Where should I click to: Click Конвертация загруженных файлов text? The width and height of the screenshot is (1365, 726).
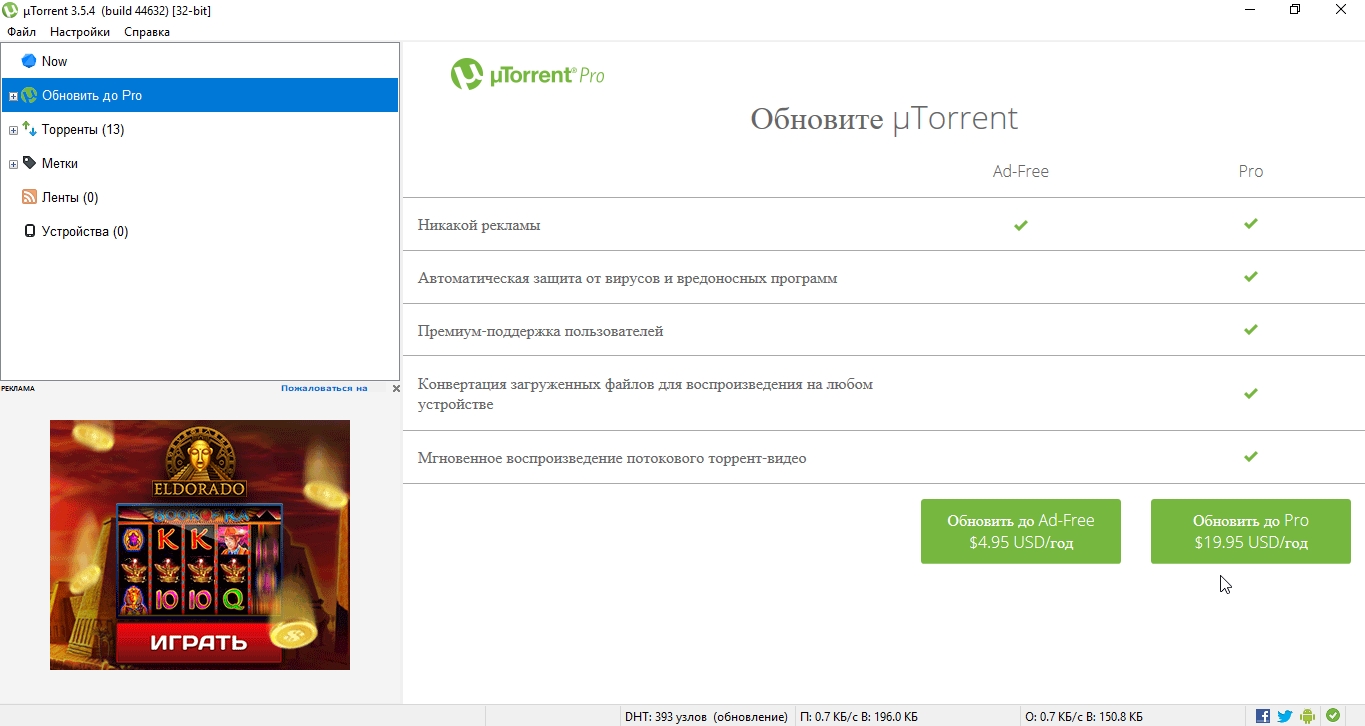pos(645,394)
